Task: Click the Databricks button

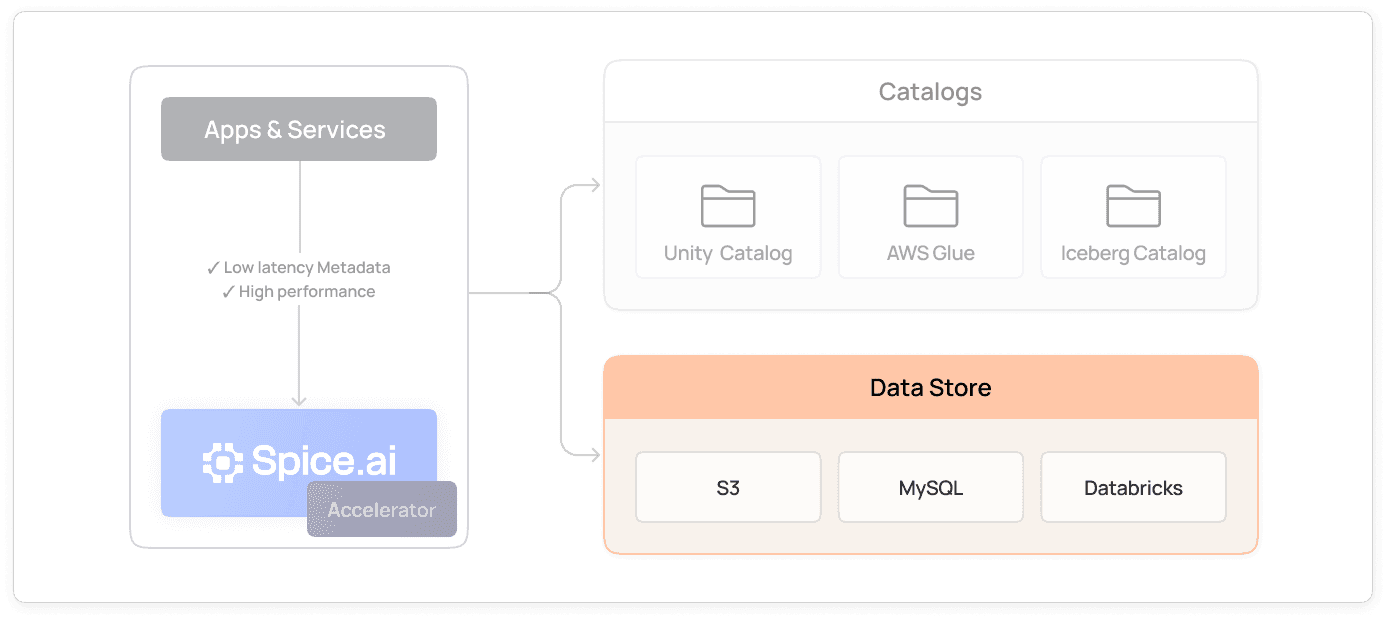Action: point(1132,487)
